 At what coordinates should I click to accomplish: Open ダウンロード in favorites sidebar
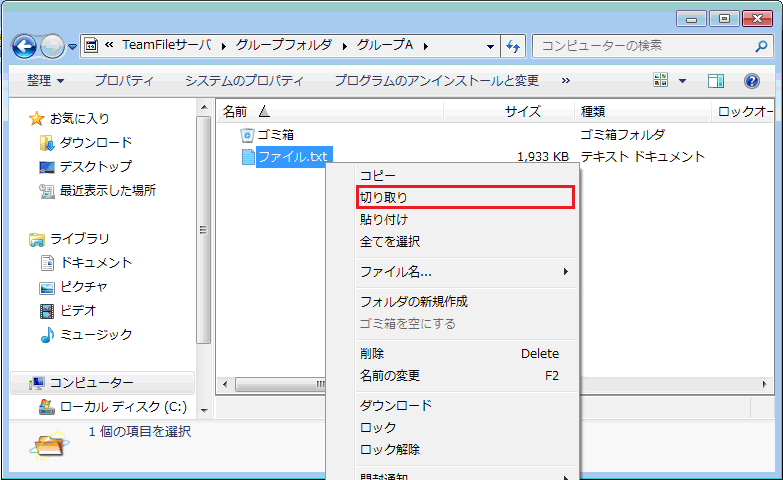tap(95, 142)
